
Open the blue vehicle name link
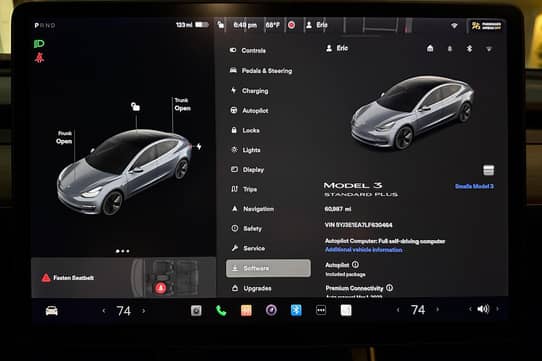point(474,186)
